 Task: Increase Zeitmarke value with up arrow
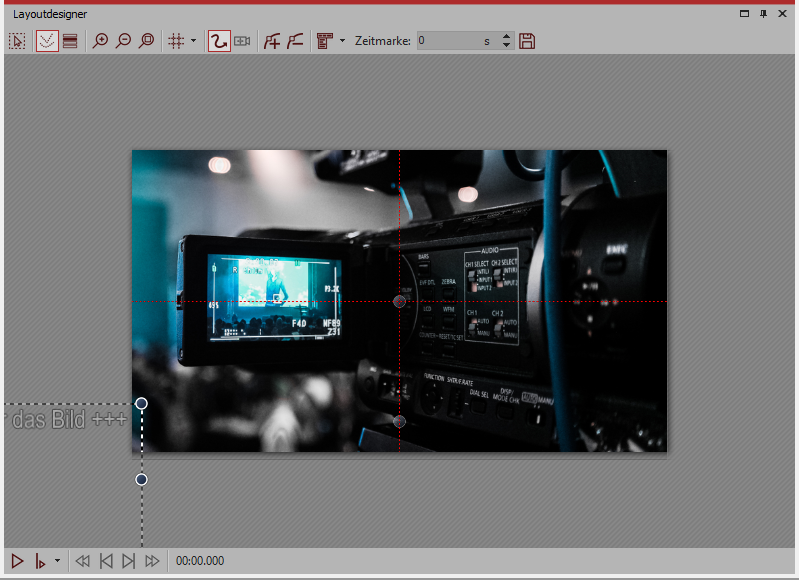click(506, 37)
